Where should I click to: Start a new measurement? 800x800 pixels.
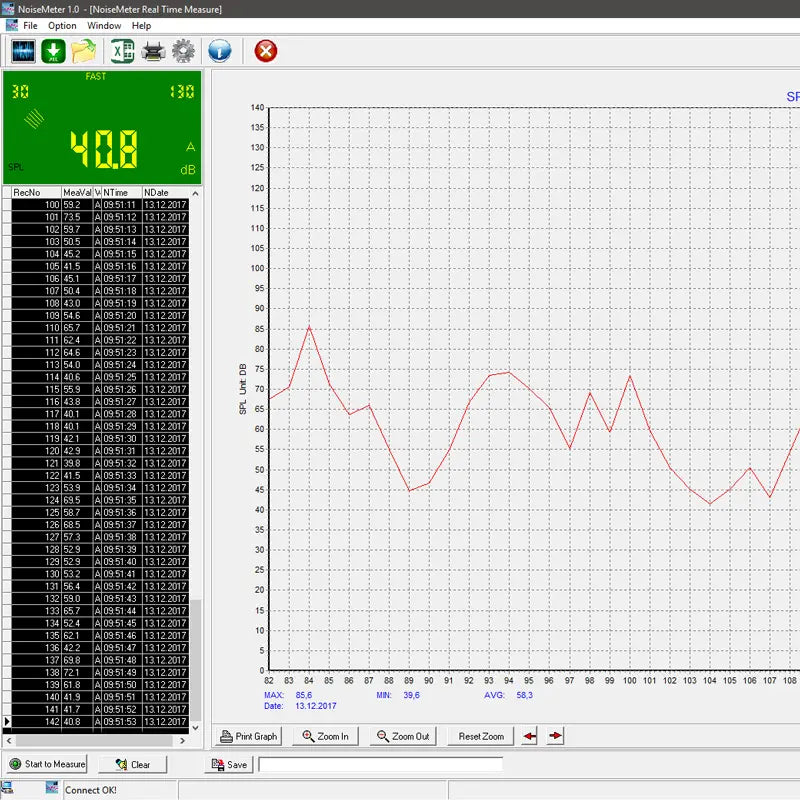tap(46, 763)
